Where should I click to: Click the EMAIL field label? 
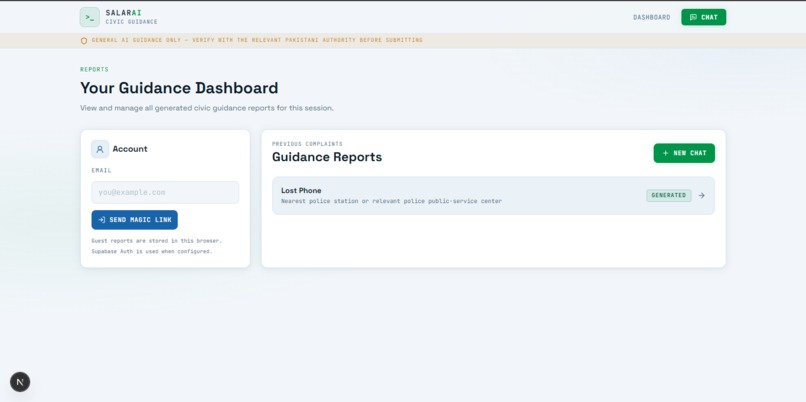tap(101, 170)
